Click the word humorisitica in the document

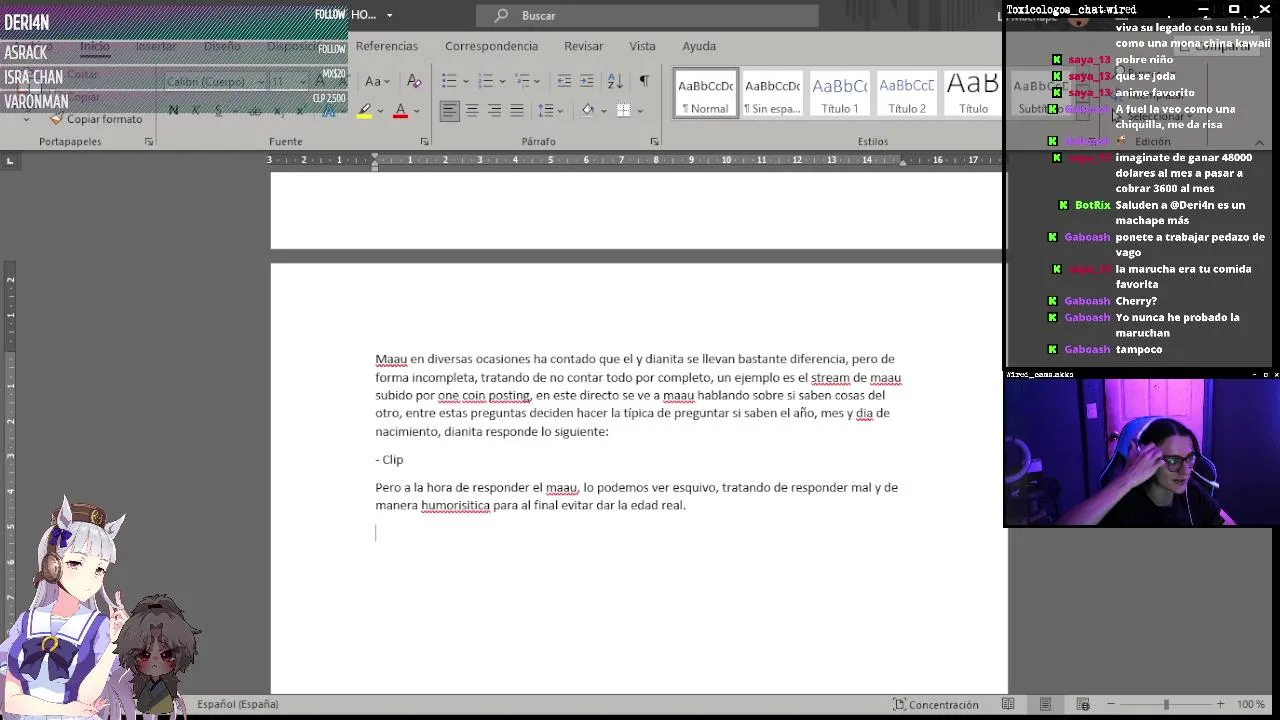tap(455, 505)
